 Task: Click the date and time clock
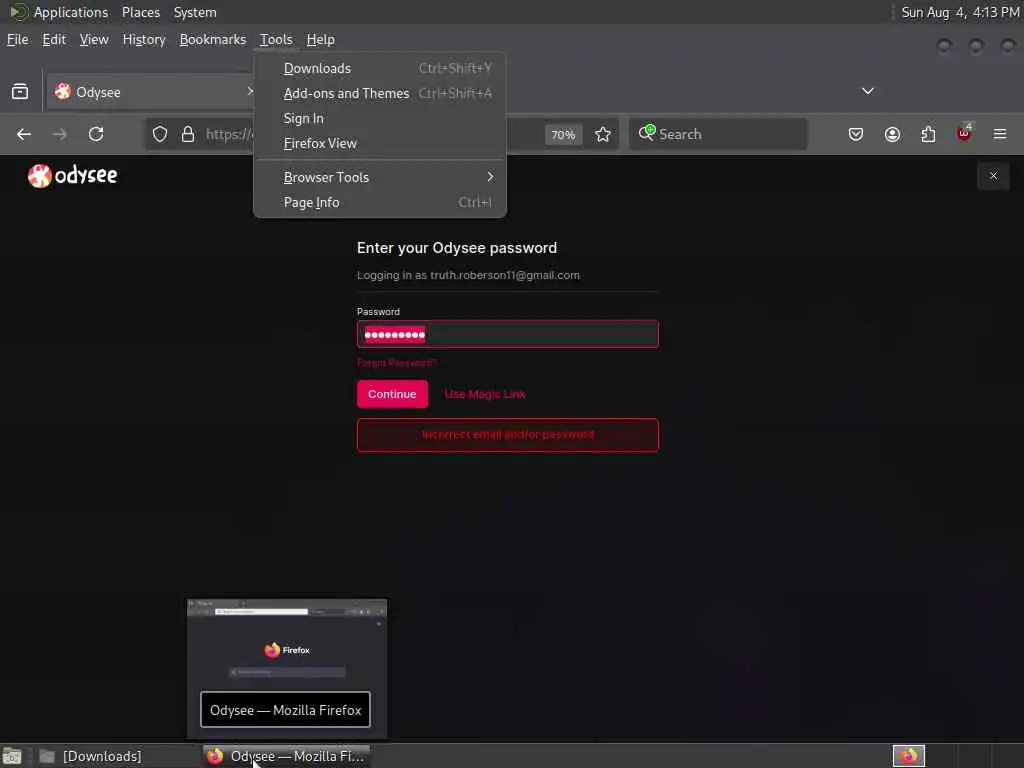(x=960, y=12)
